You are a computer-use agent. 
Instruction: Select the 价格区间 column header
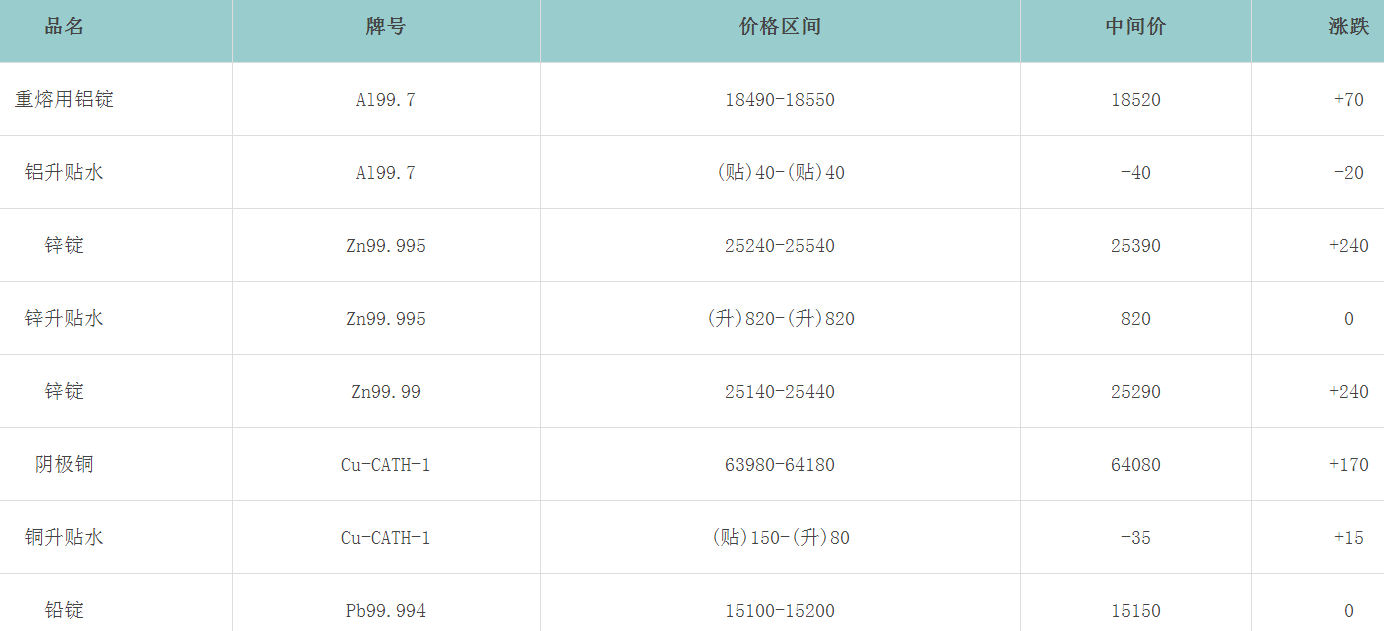tap(780, 27)
